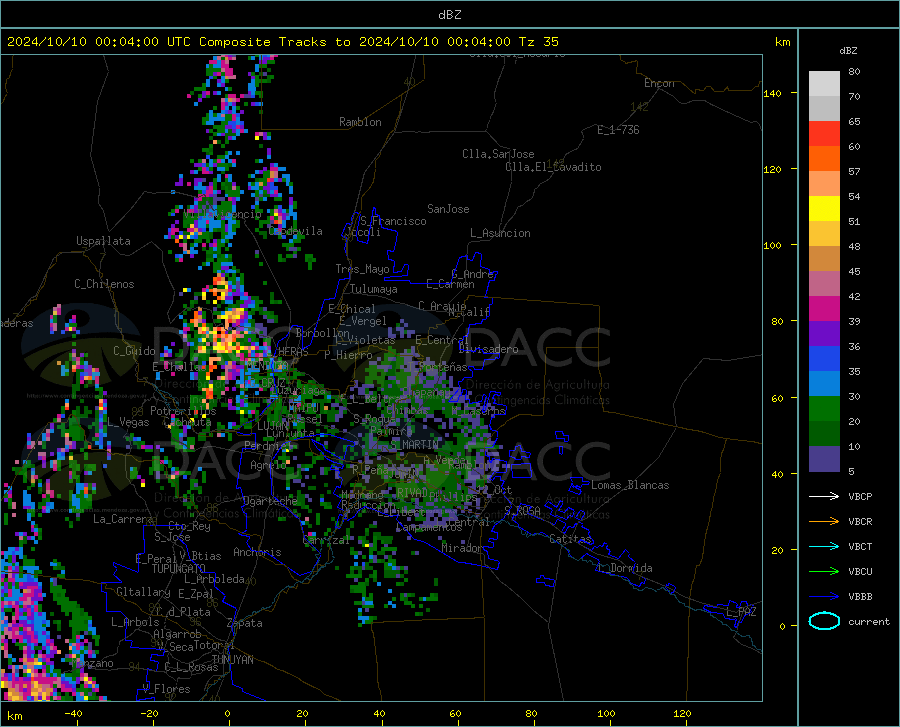Click the 'L_Asuncion' map label
Image resolution: width=900 pixels, height=727 pixels.
[500, 233]
